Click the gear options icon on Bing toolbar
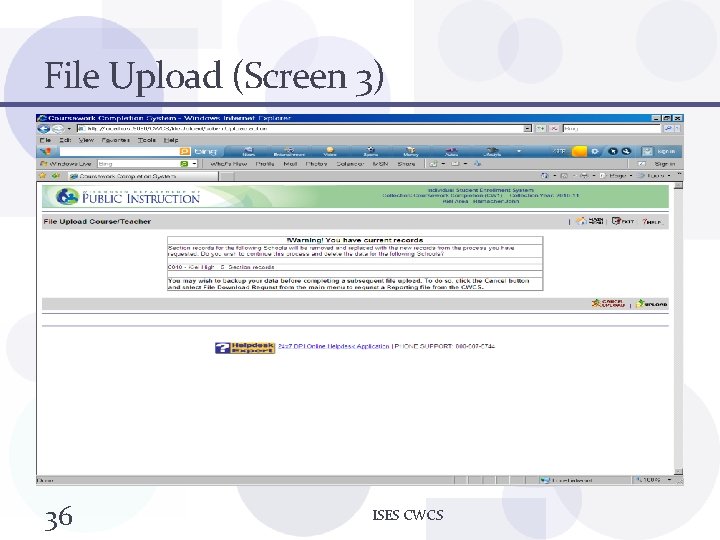This screenshot has width=720, height=540. 595,151
